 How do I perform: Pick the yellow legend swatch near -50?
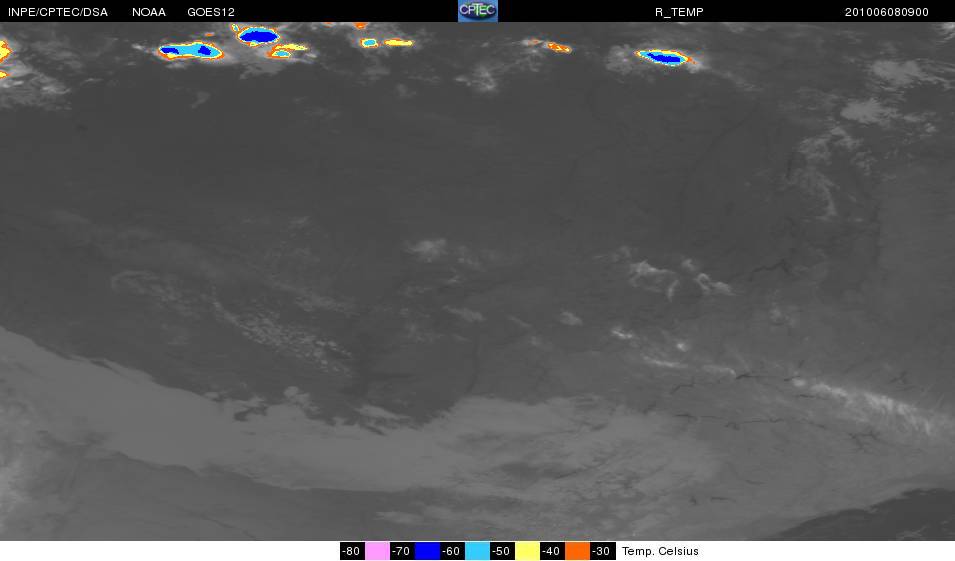coord(527,551)
